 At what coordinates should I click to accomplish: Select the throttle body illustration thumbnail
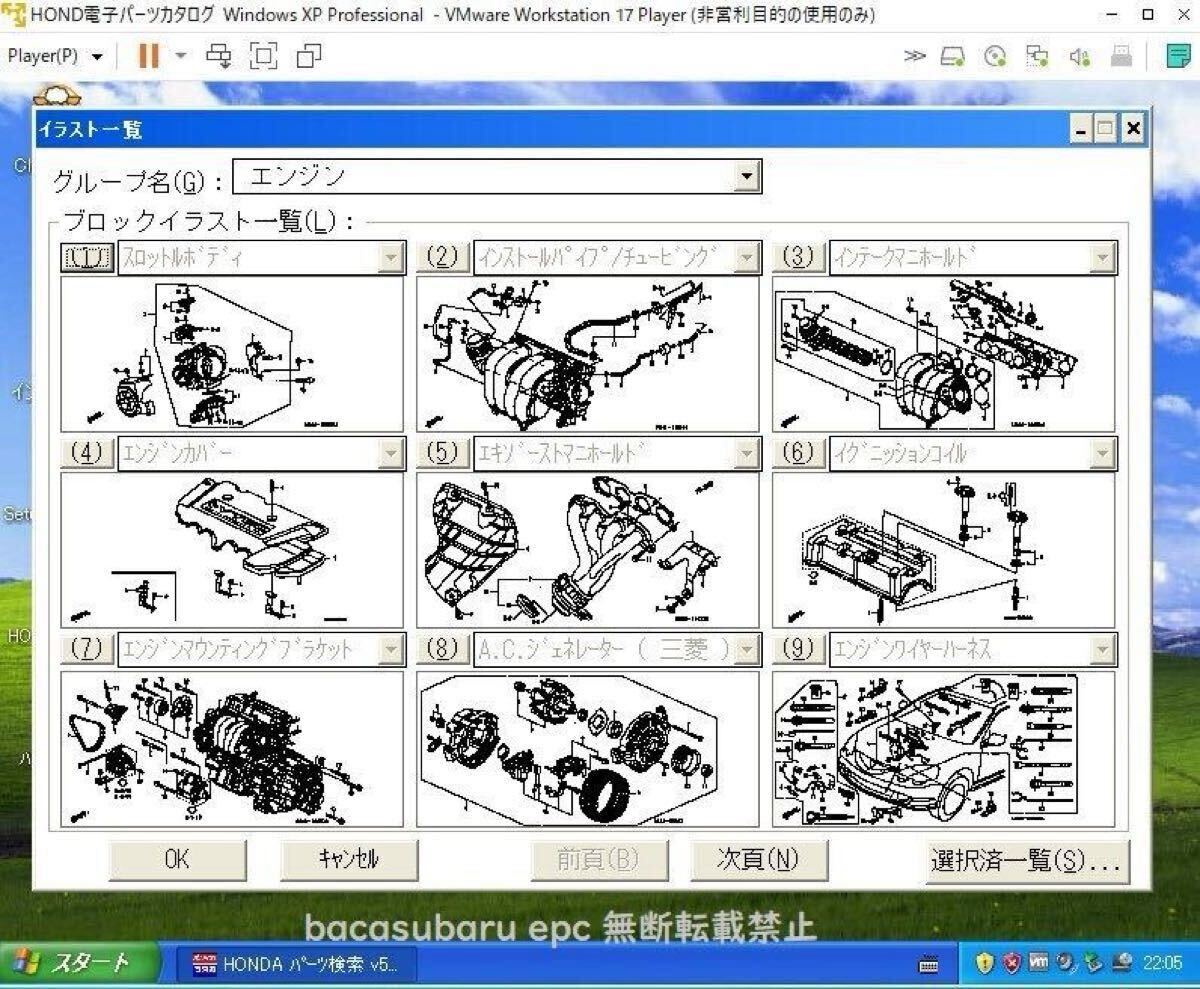[x=232, y=354]
